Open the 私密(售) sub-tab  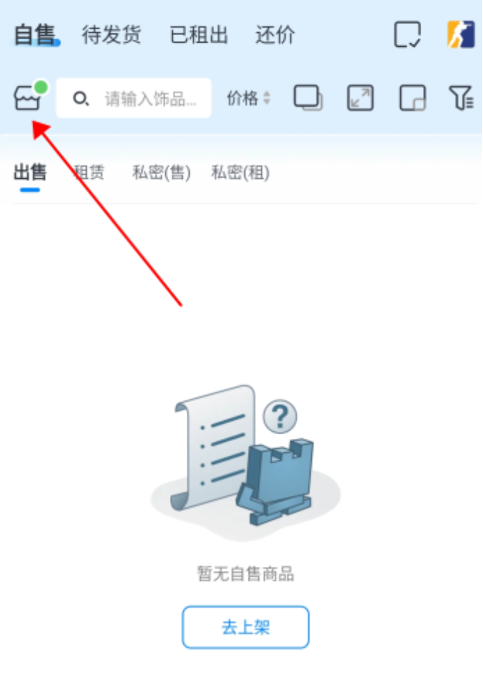point(161,173)
